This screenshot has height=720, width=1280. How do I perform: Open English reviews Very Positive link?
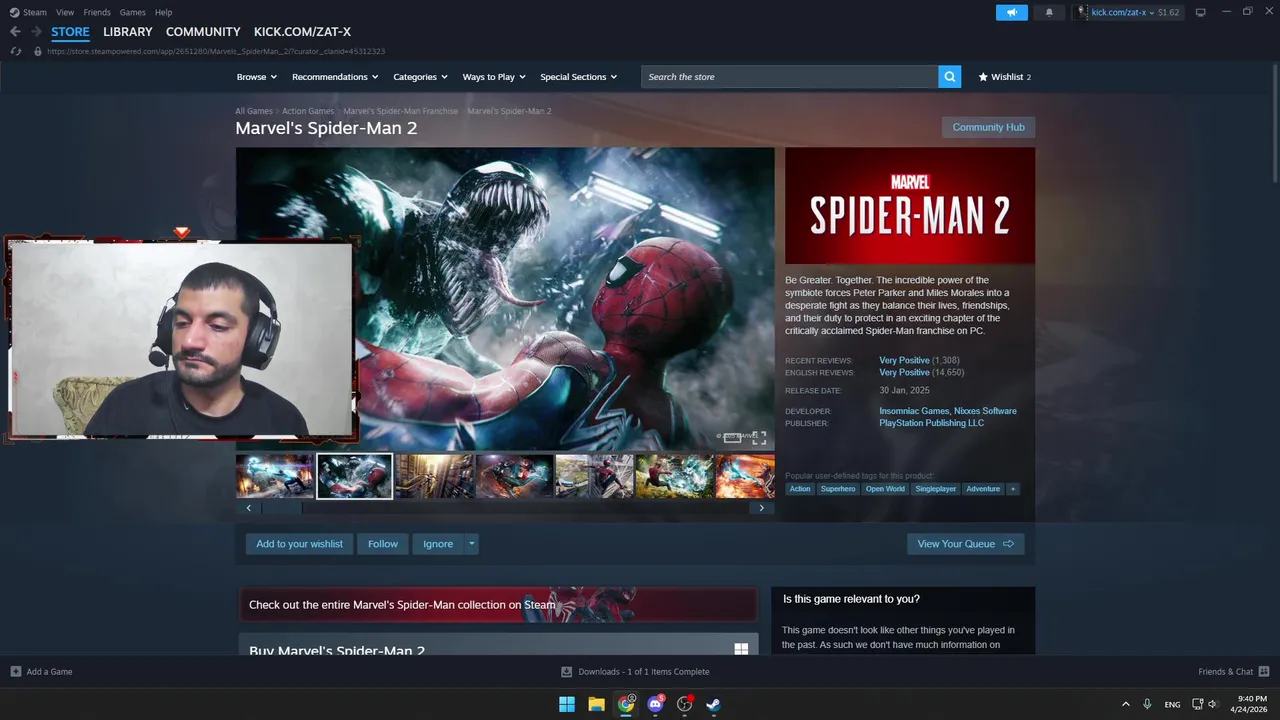[904, 372]
